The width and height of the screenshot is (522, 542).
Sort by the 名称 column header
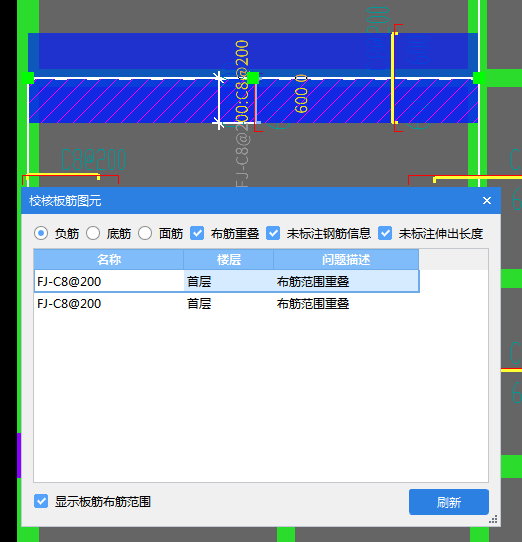click(x=109, y=259)
